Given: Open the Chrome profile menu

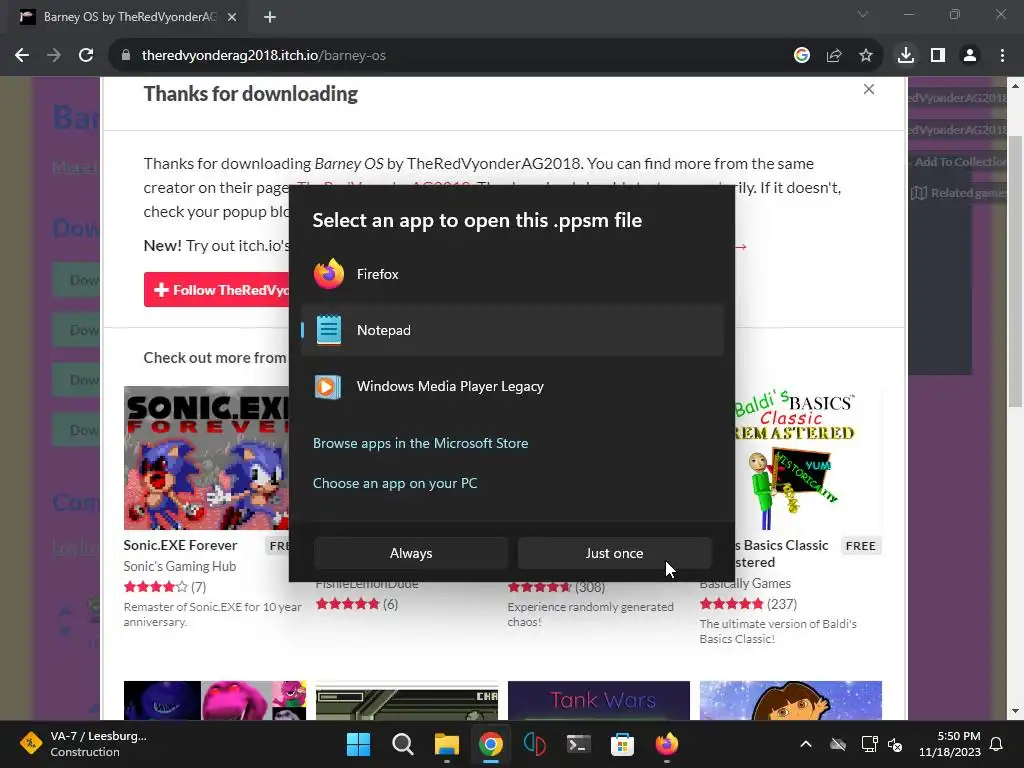Looking at the screenshot, I should pos(970,56).
